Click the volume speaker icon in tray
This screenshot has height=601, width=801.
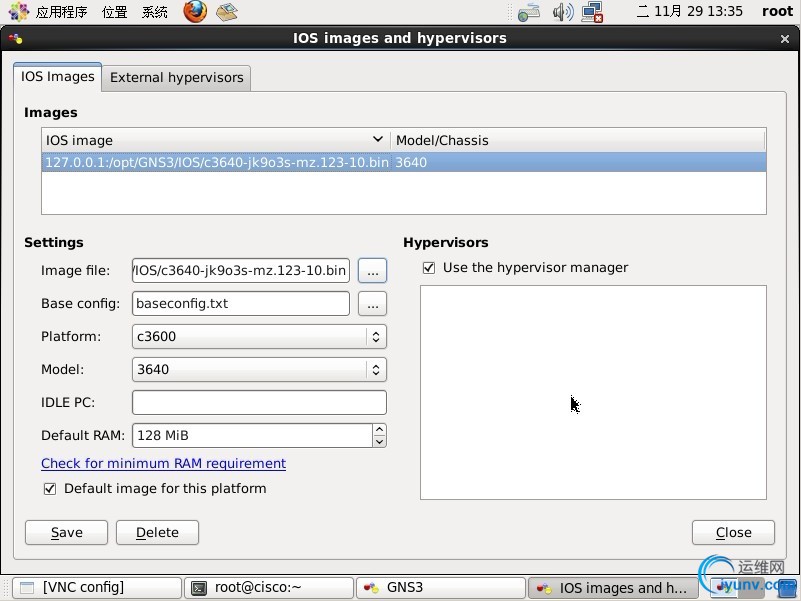(563, 12)
